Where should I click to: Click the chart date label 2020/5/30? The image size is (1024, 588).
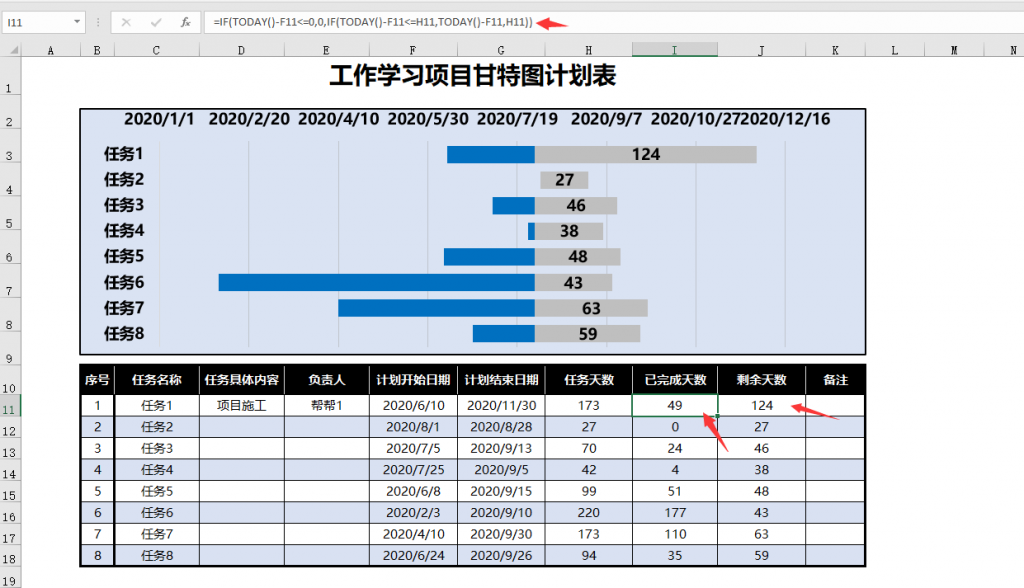428,119
